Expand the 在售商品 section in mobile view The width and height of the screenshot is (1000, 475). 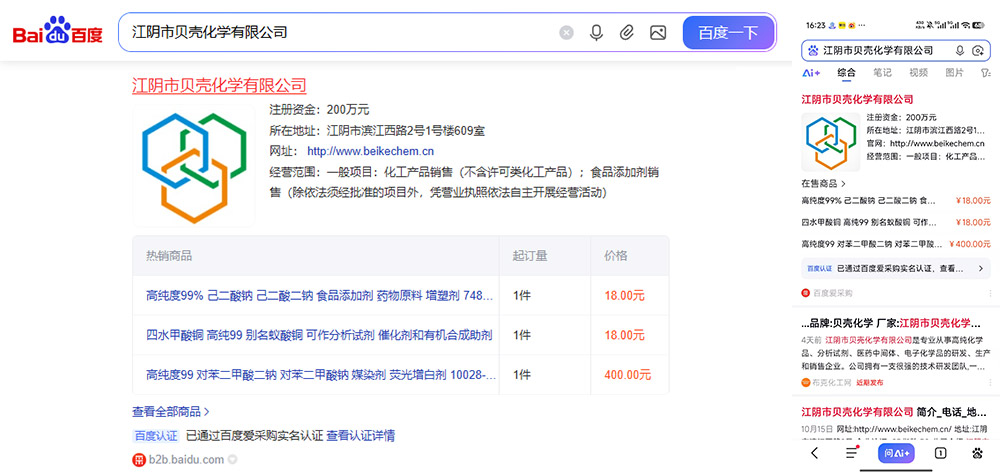pos(823,184)
